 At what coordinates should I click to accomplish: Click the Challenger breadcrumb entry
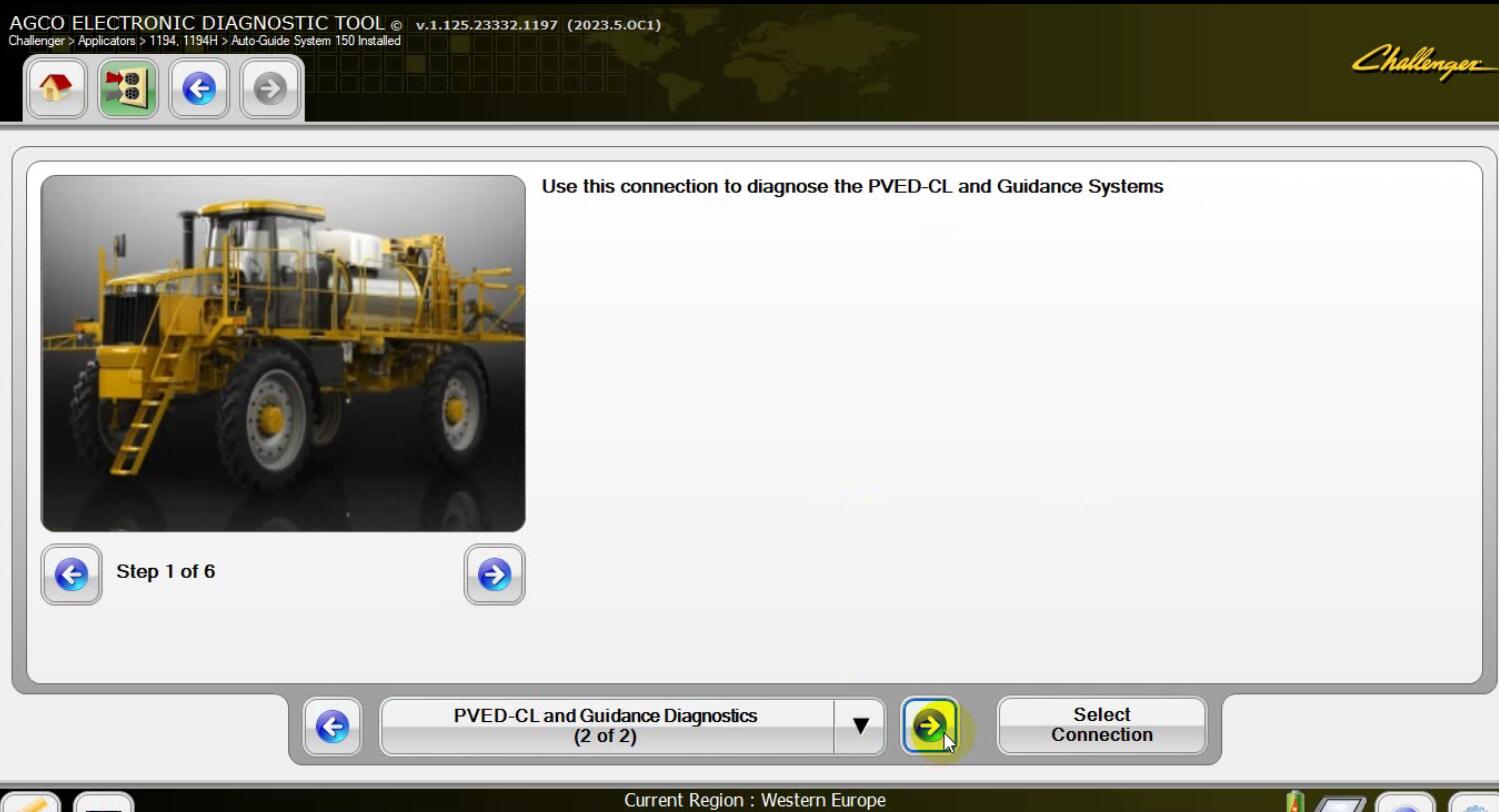pyautogui.click(x=37, y=41)
